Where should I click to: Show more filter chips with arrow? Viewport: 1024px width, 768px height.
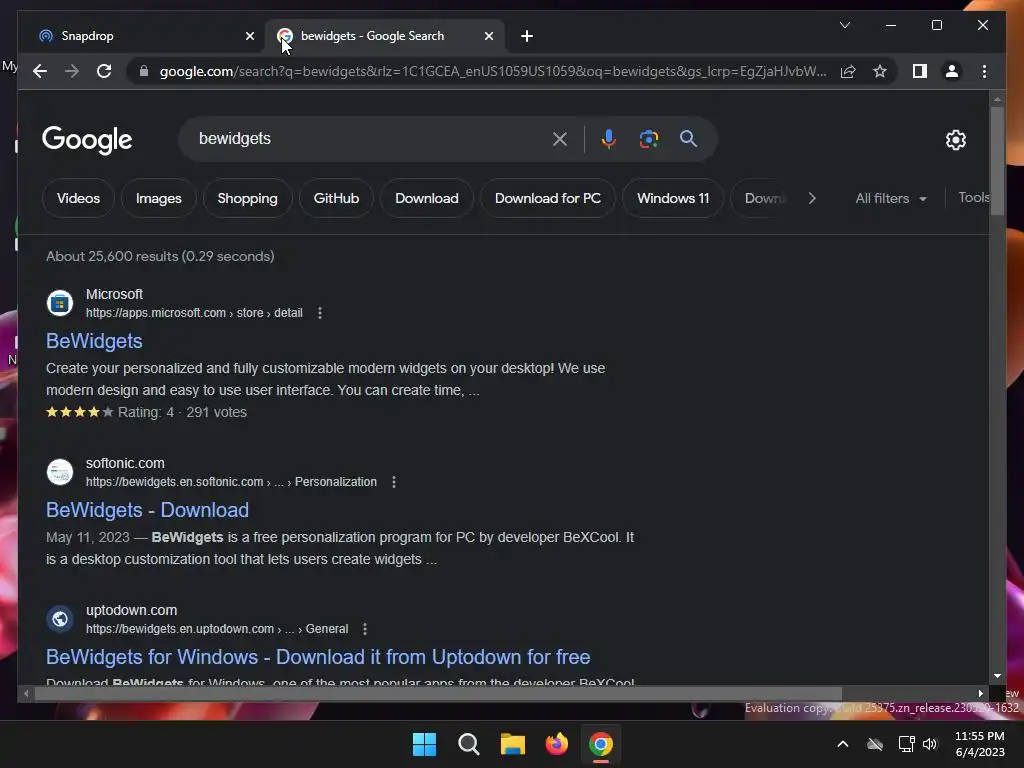(x=812, y=198)
